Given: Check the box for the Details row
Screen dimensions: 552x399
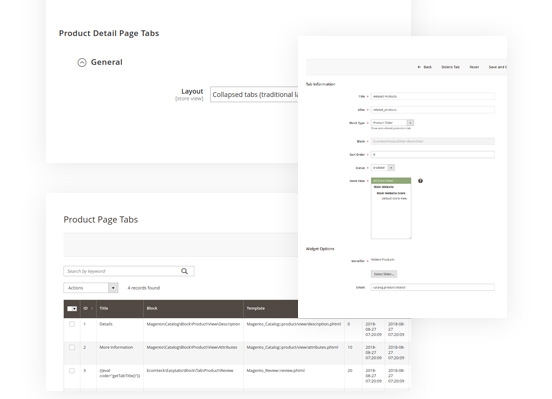Looking at the screenshot, I should pyautogui.click(x=72, y=324).
